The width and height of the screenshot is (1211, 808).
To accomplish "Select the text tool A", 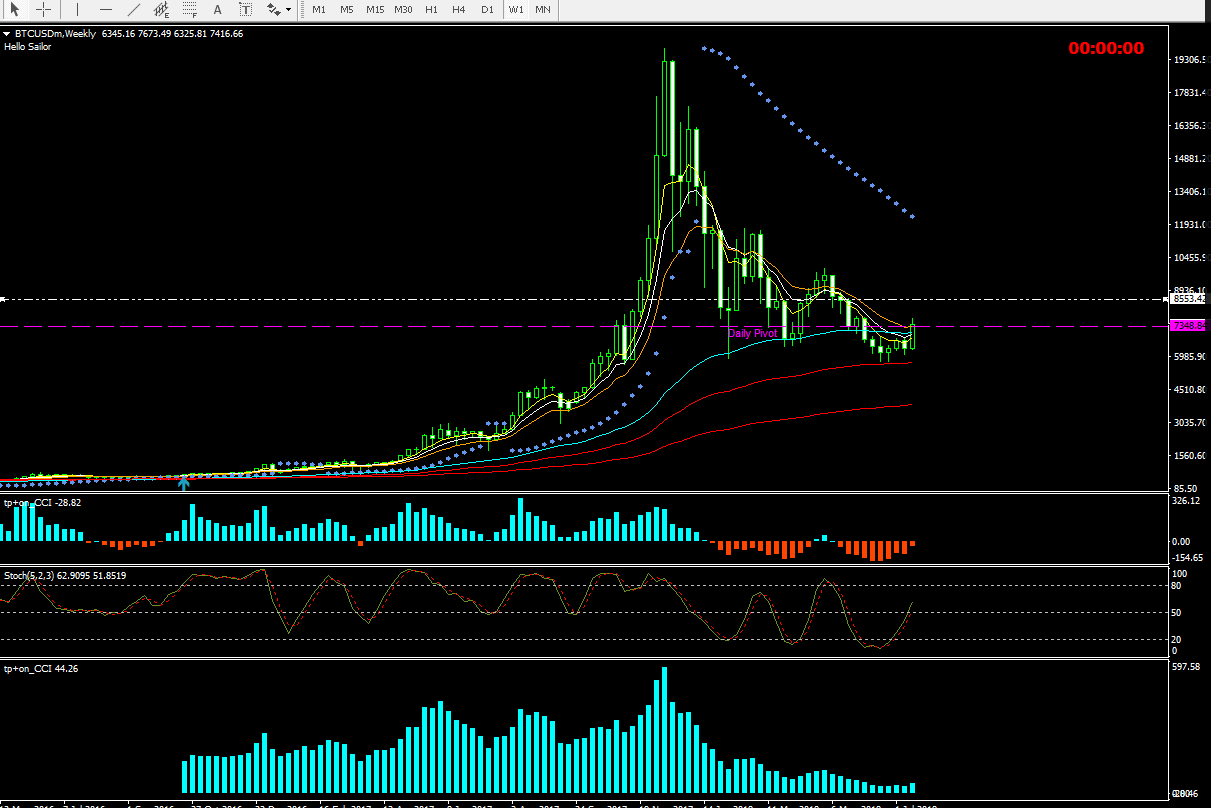I will click(x=218, y=9).
